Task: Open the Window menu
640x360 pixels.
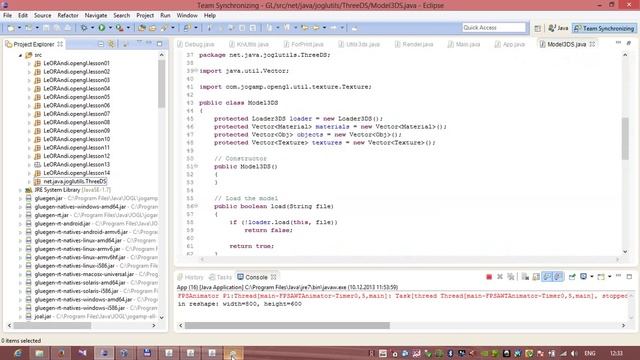Action: pos(187,16)
